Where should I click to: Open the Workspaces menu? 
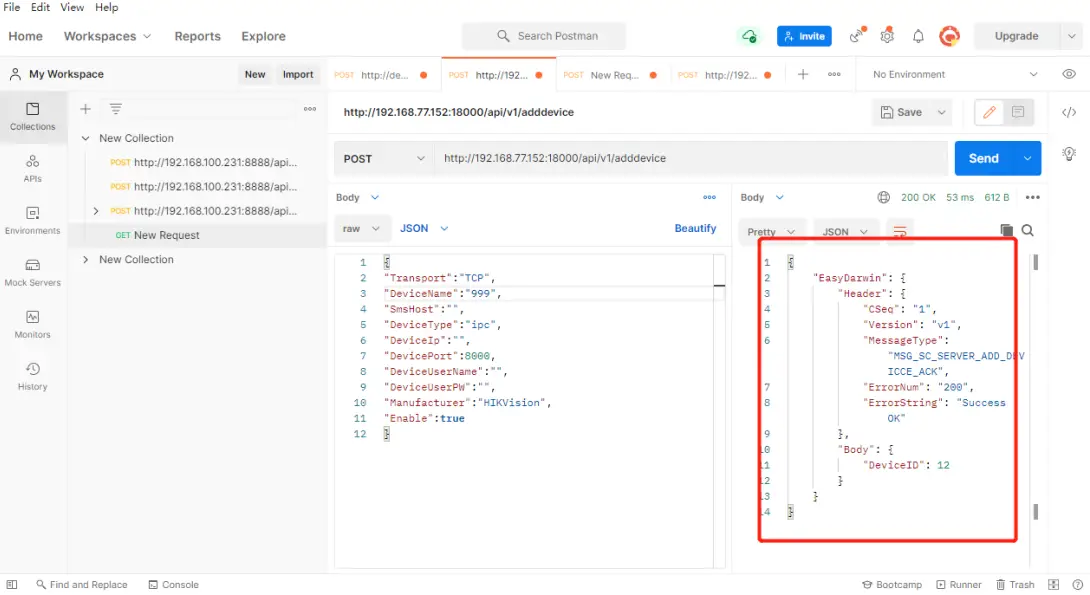tap(107, 36)
